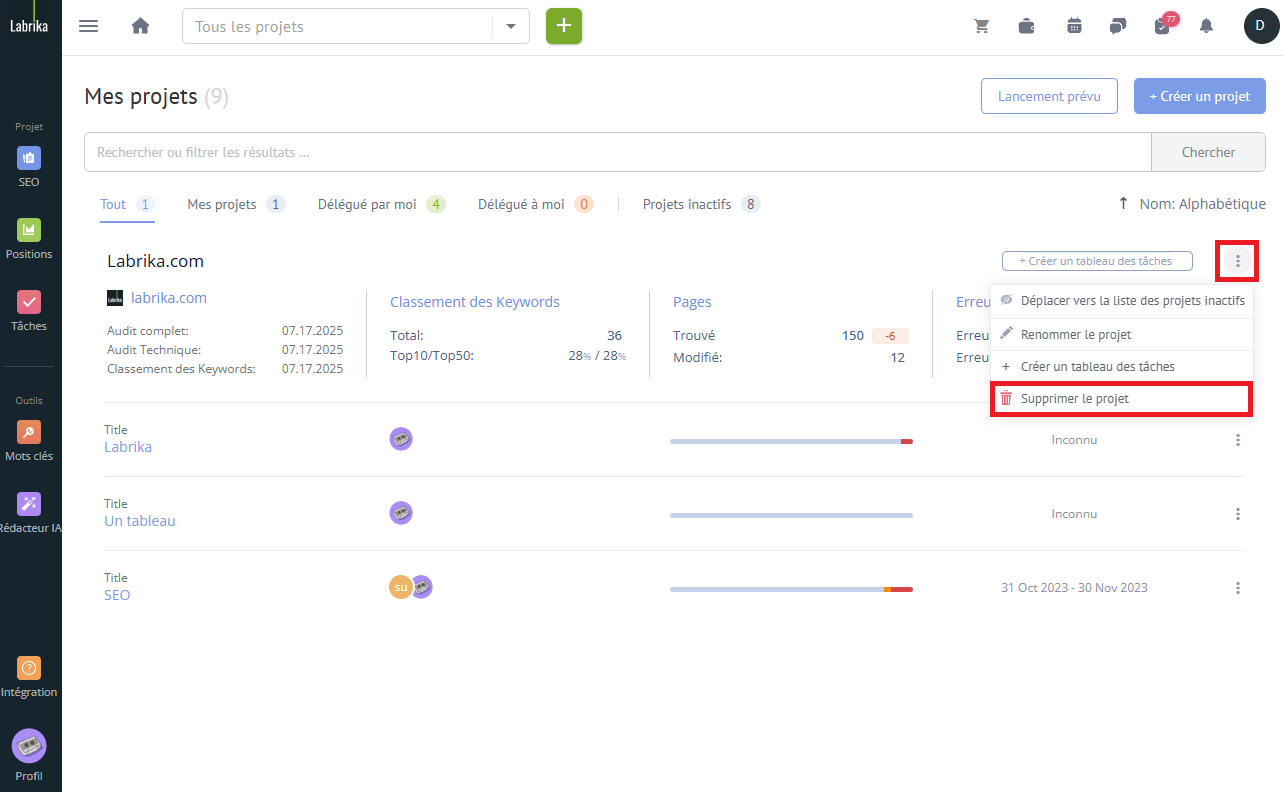Screen dimensions: 1283x792
Task: Open the chat messages icon
Action: pyautogui.click(x=1118, y=26)
